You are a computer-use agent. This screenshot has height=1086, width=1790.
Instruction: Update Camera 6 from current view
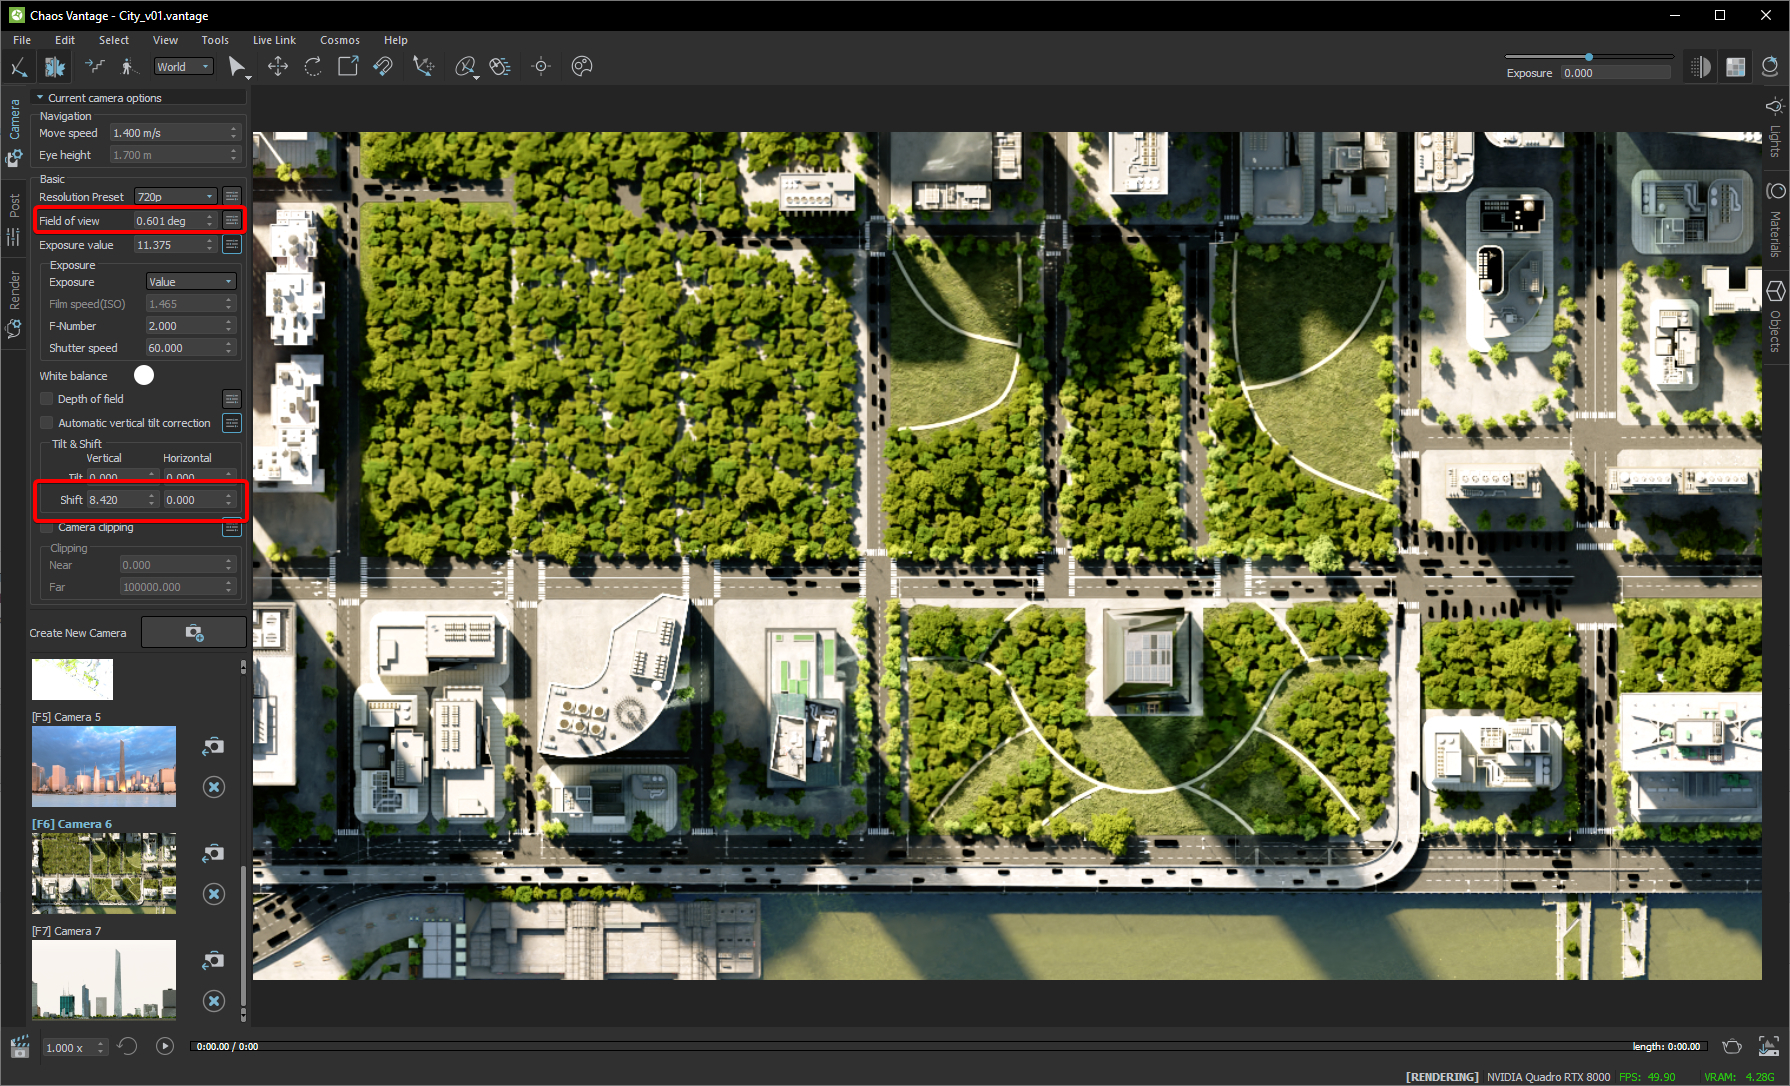[x=213, y=853]
